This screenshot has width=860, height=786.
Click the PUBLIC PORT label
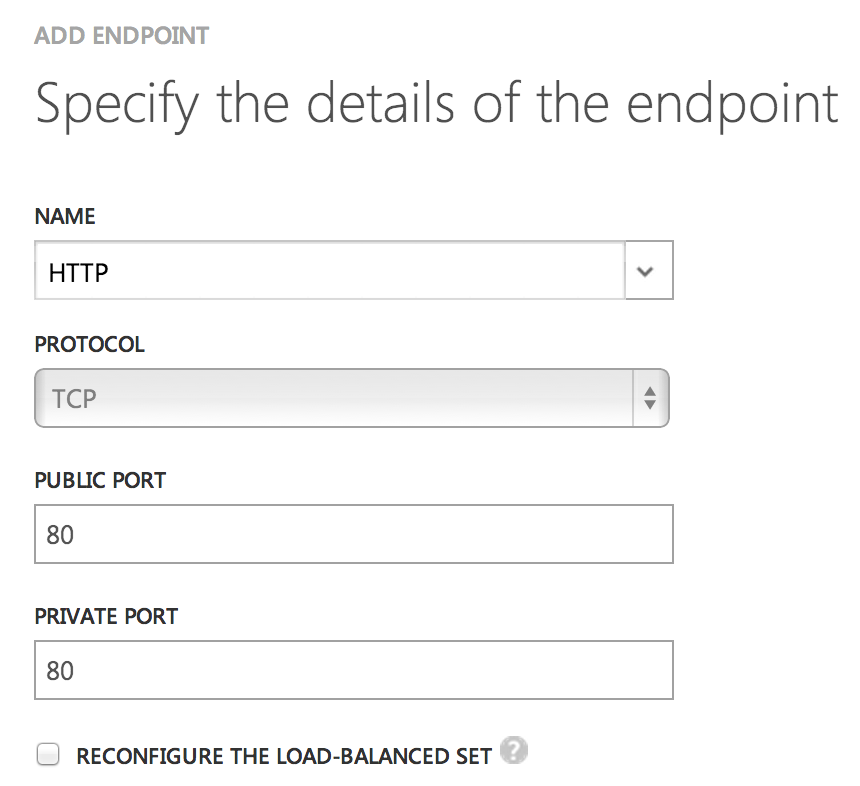[x=100, y=480]
